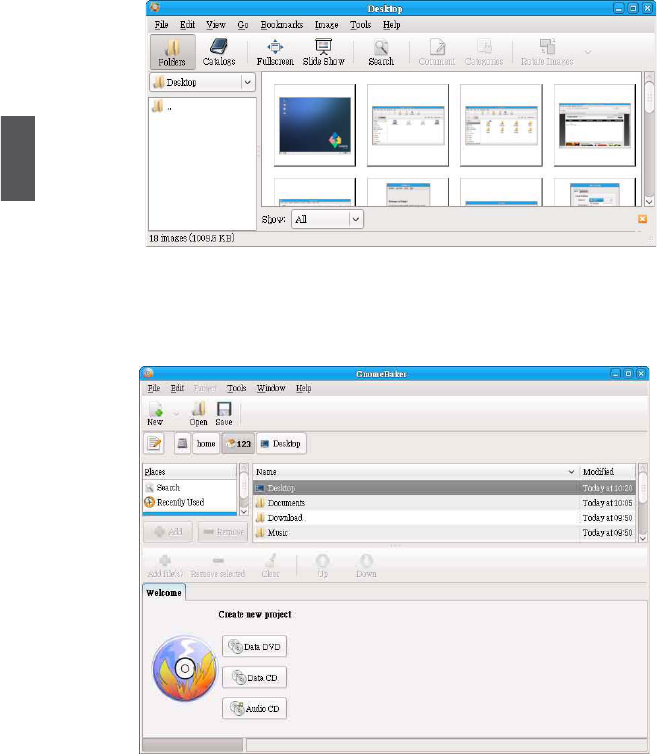
Task: Click the Search toolbar icon in image viewer
Action: click(x=381, y=51)
